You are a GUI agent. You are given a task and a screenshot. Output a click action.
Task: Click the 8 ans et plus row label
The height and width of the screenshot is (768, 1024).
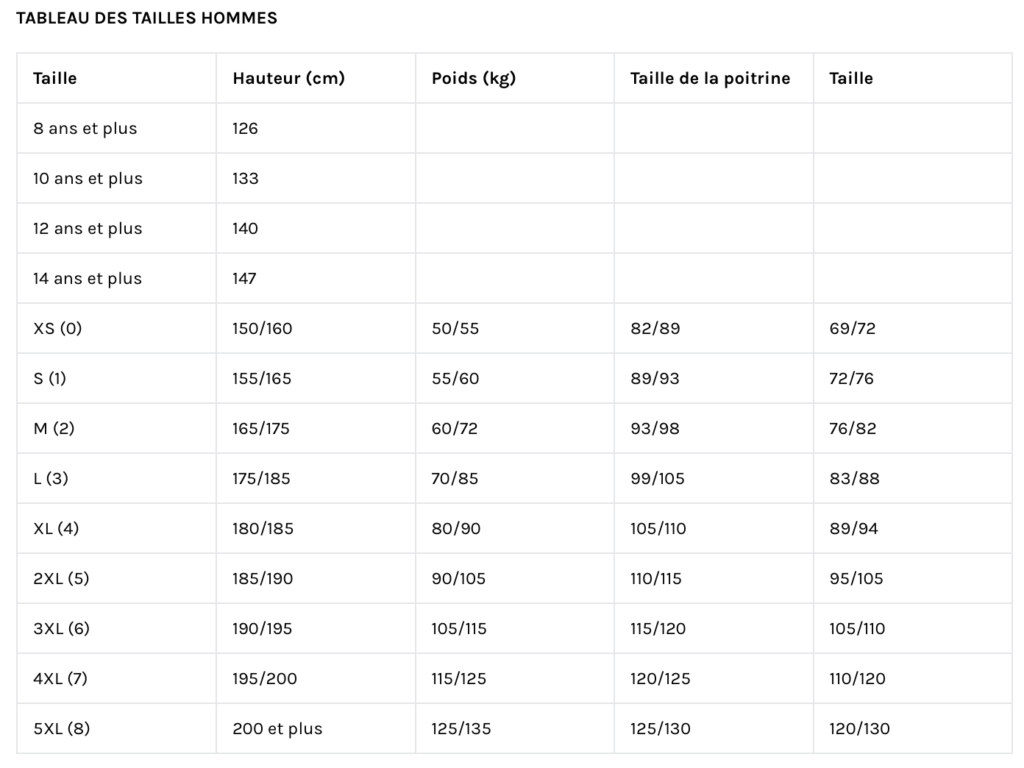85,129
